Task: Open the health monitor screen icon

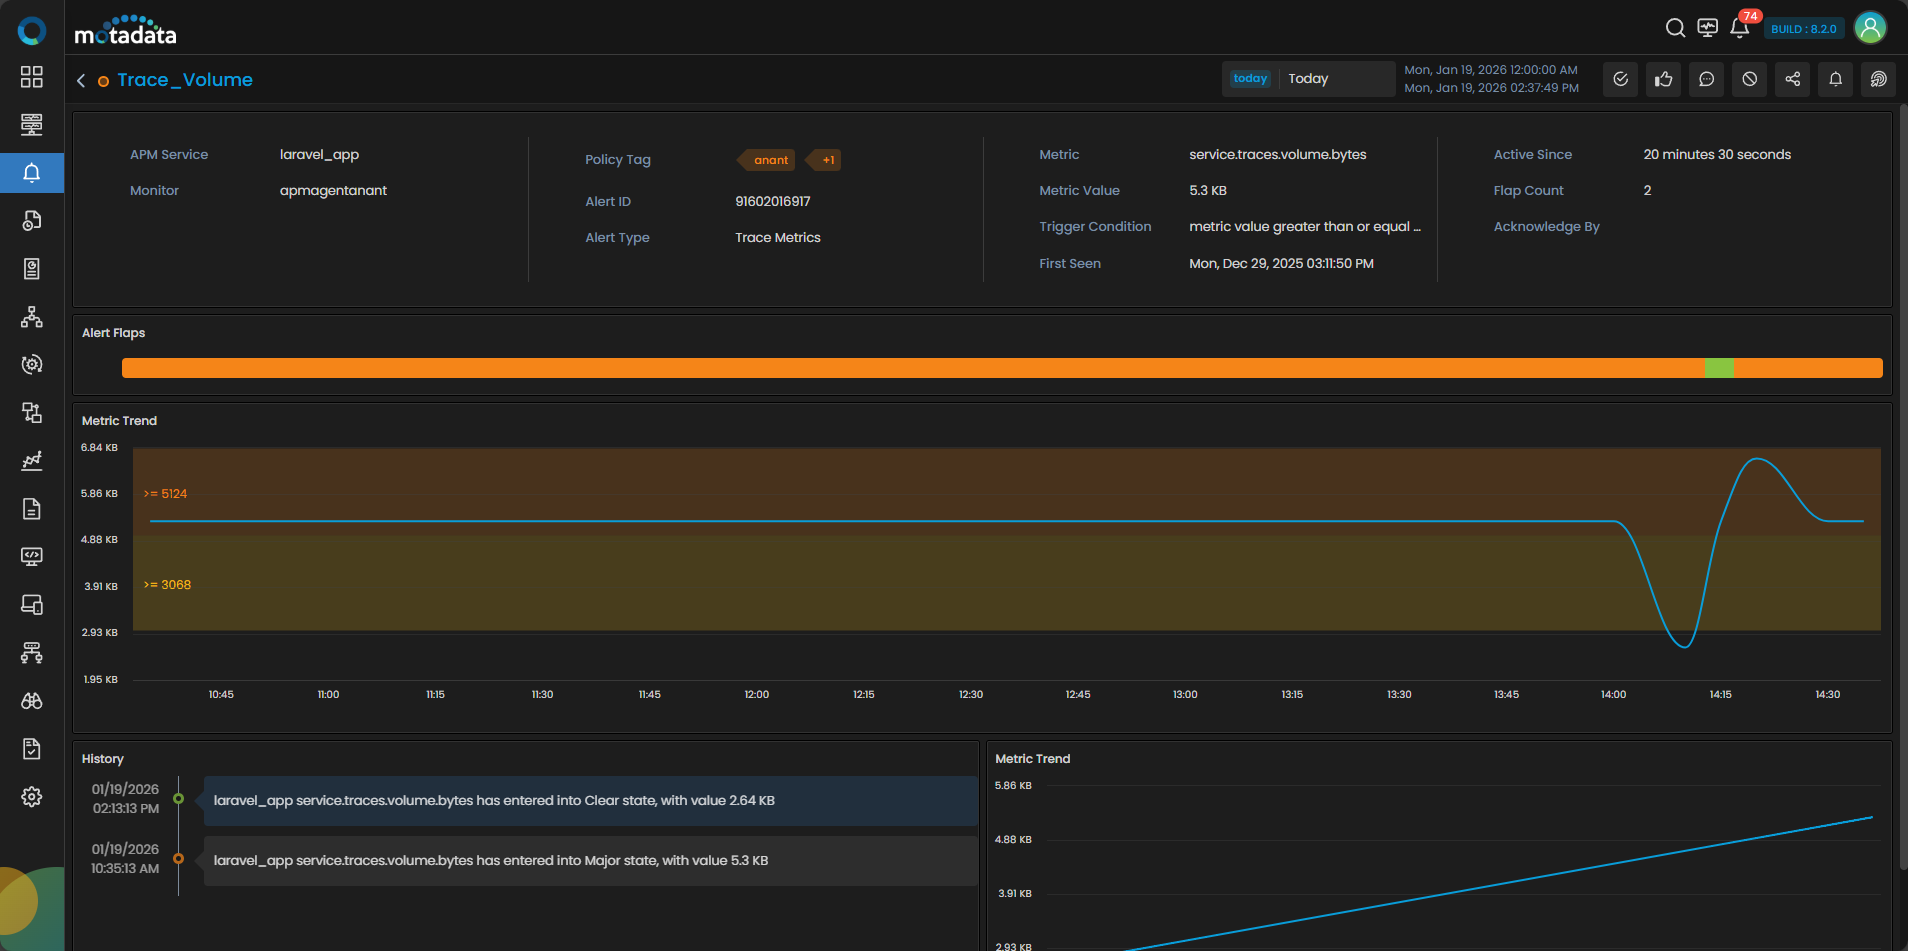Action: [1708, 28]
